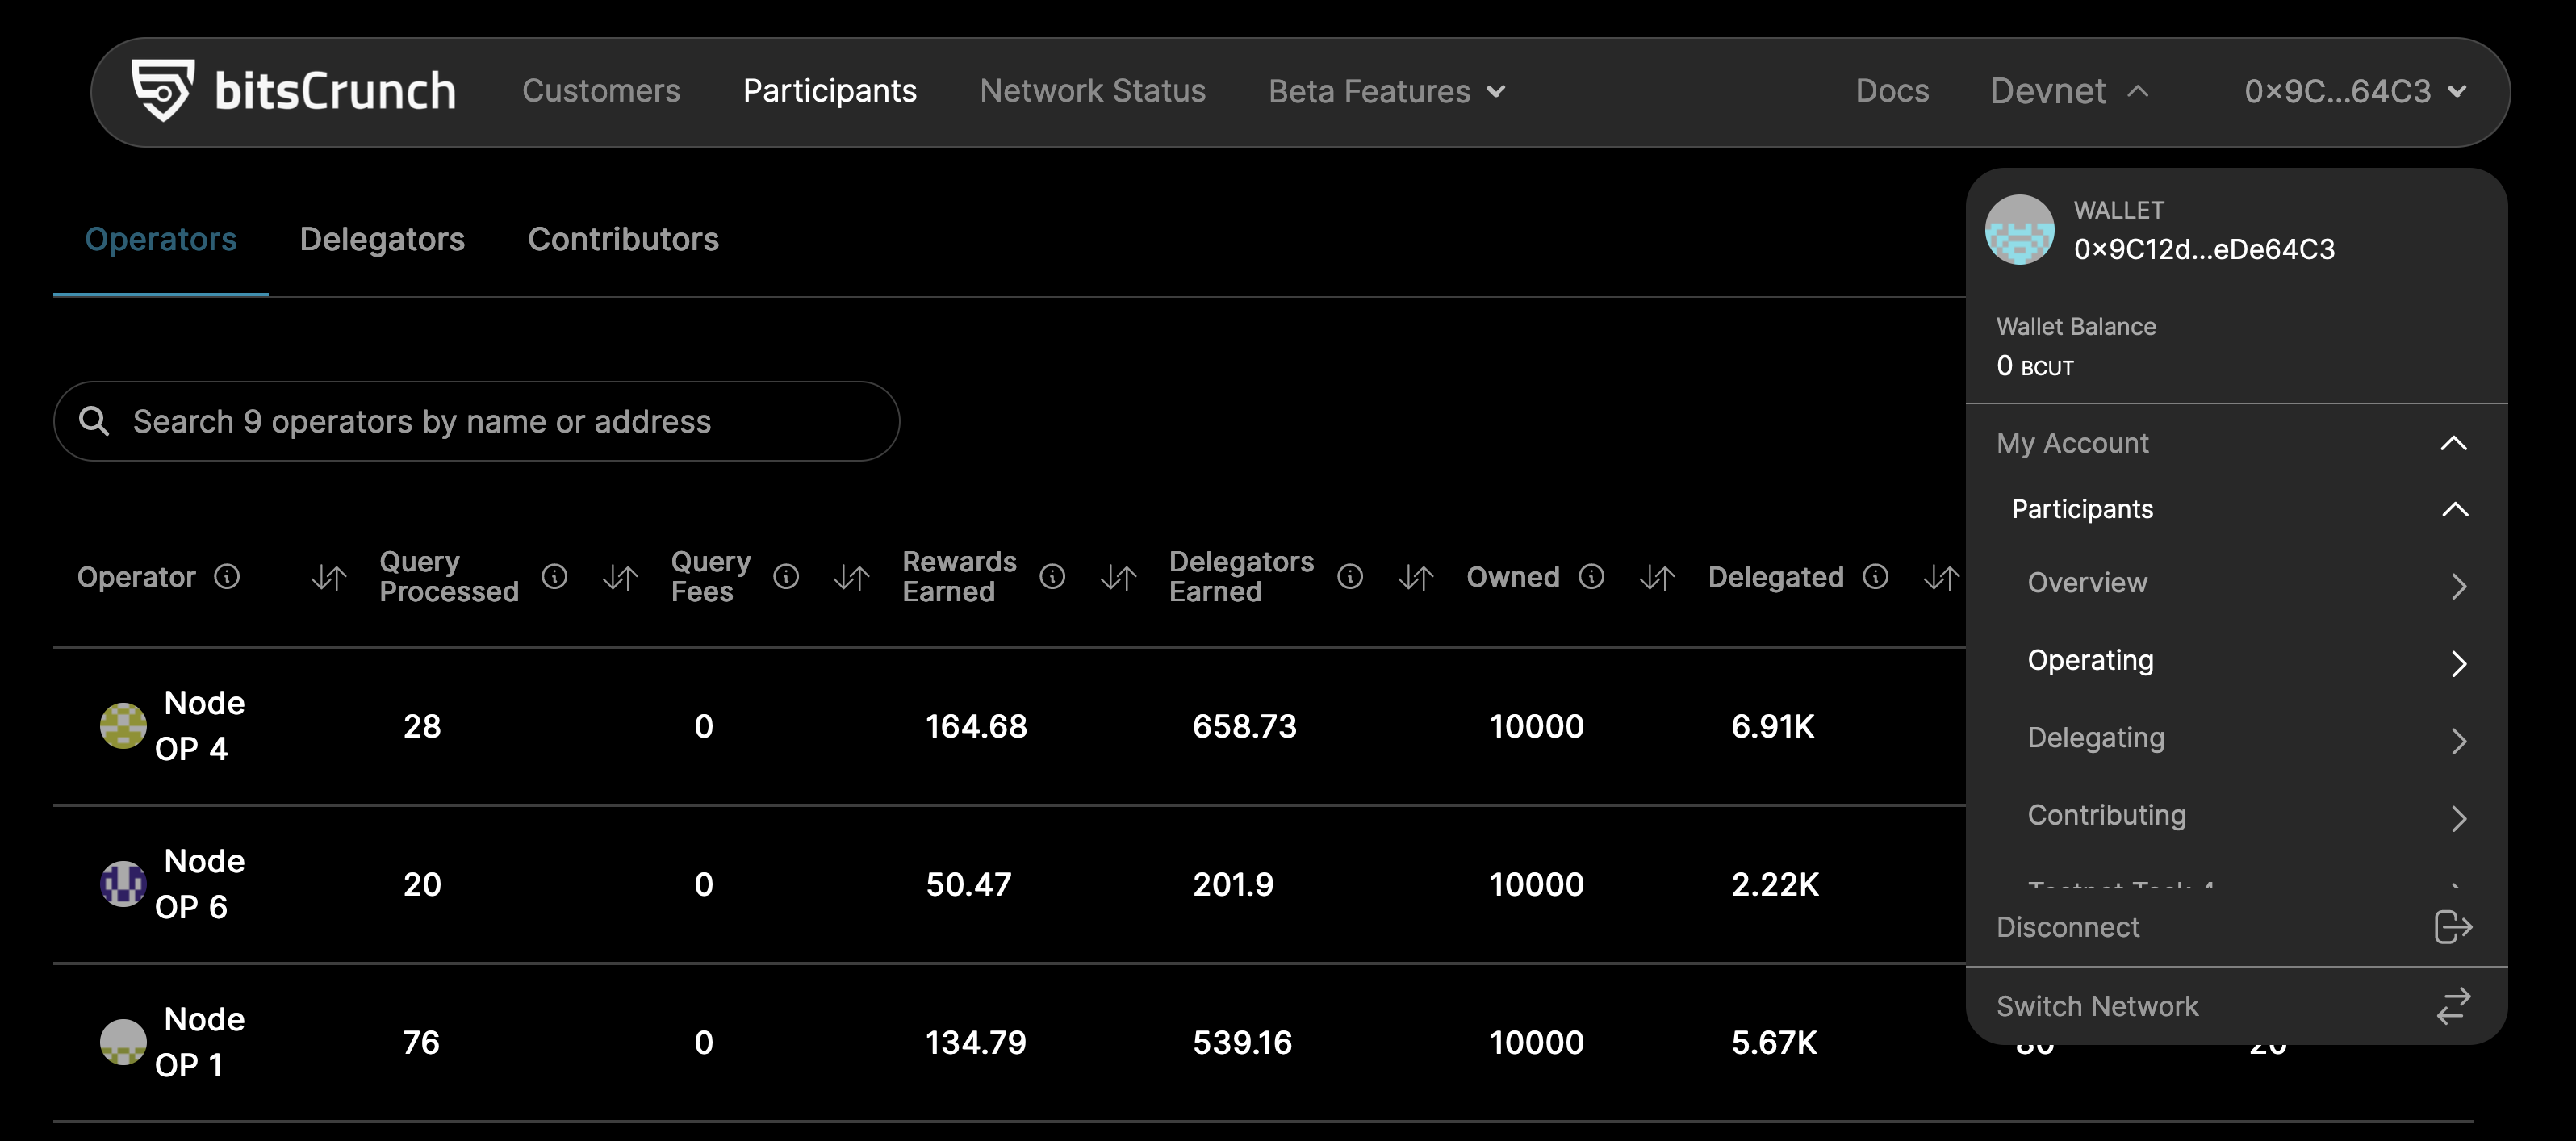Click the Disconnect logout icon
Image resolution: width=2576 pixels, height=1141 pixels.
[2453, 927]
